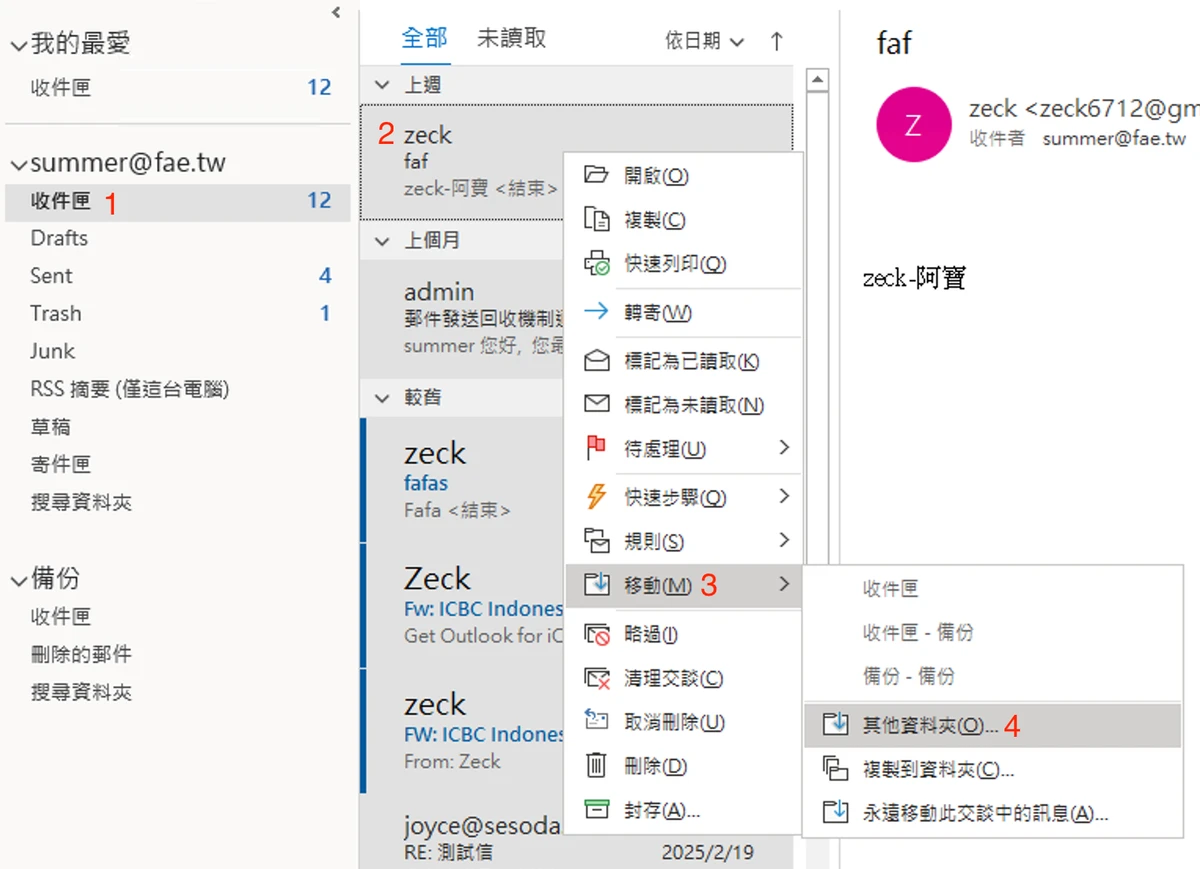
Task: Open the Trash folder
Action: point(55,313)
